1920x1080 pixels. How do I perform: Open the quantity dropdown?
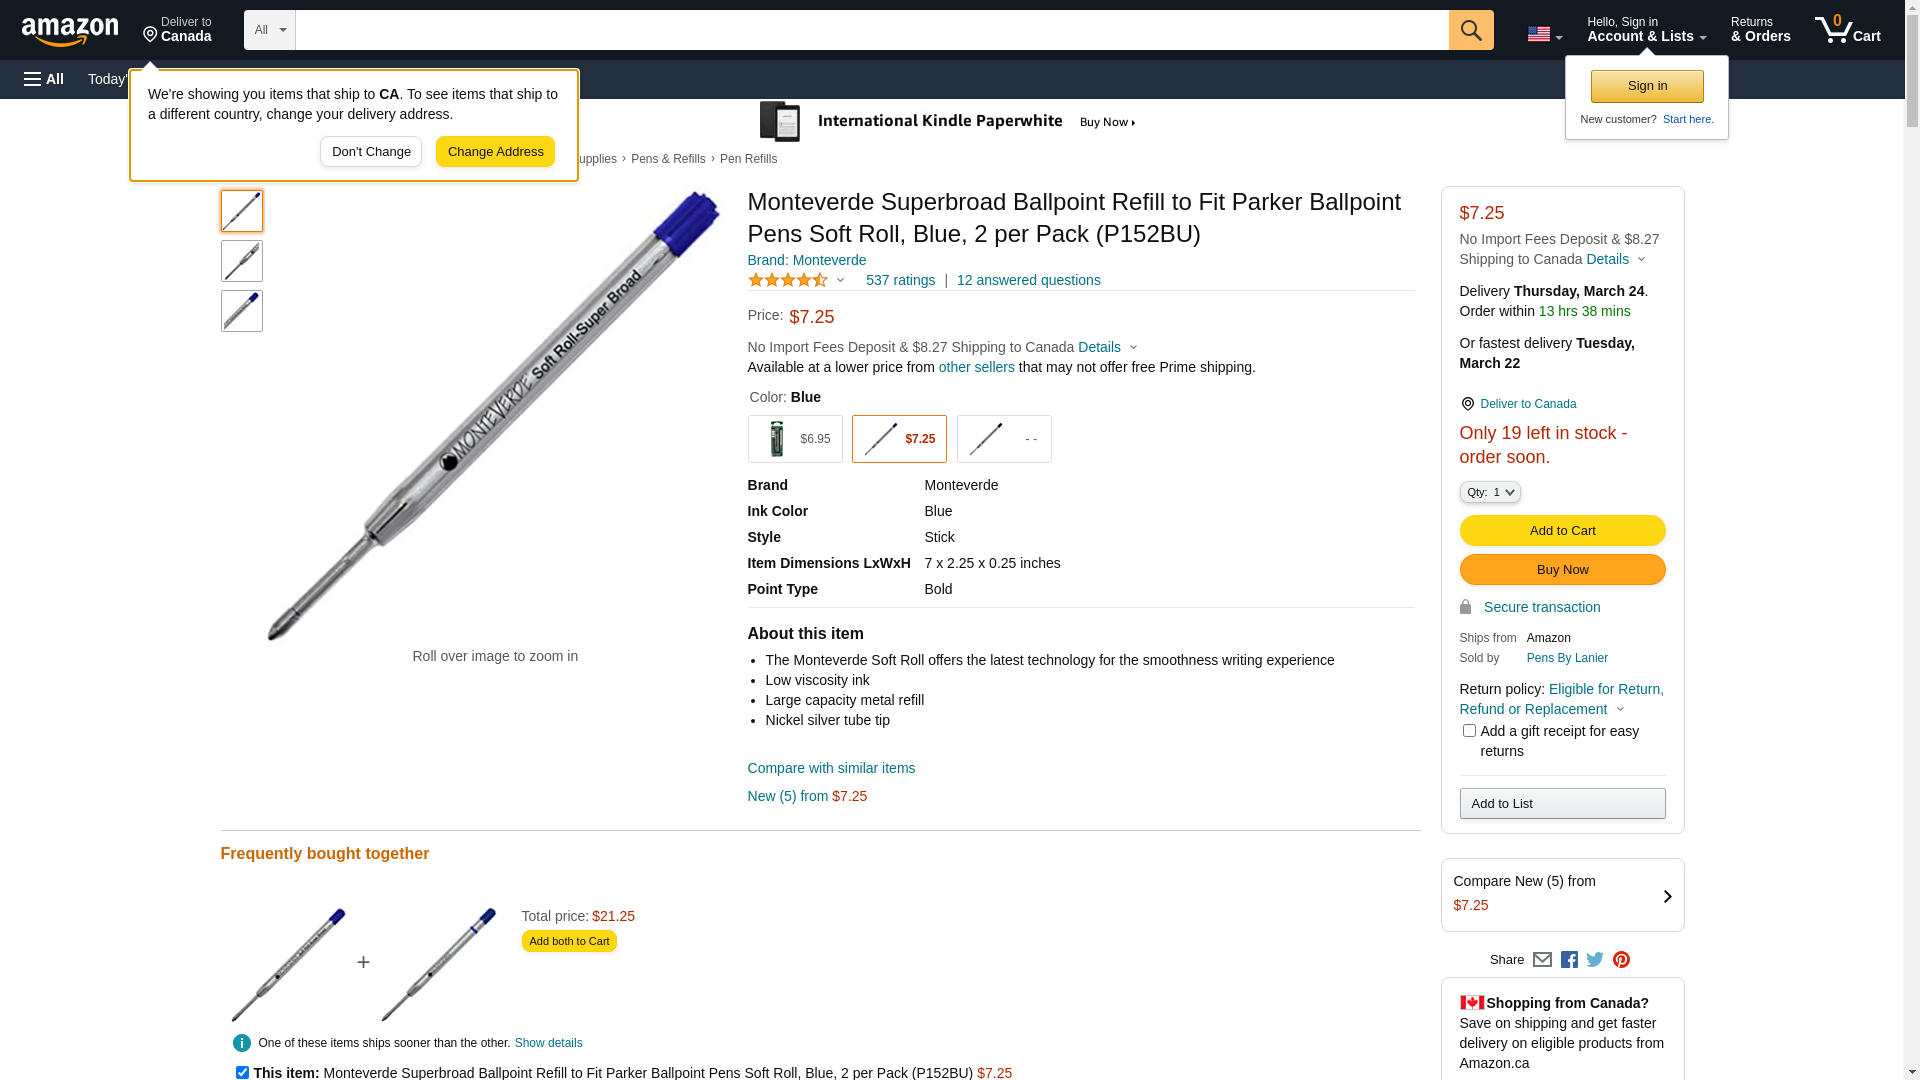1490,492
